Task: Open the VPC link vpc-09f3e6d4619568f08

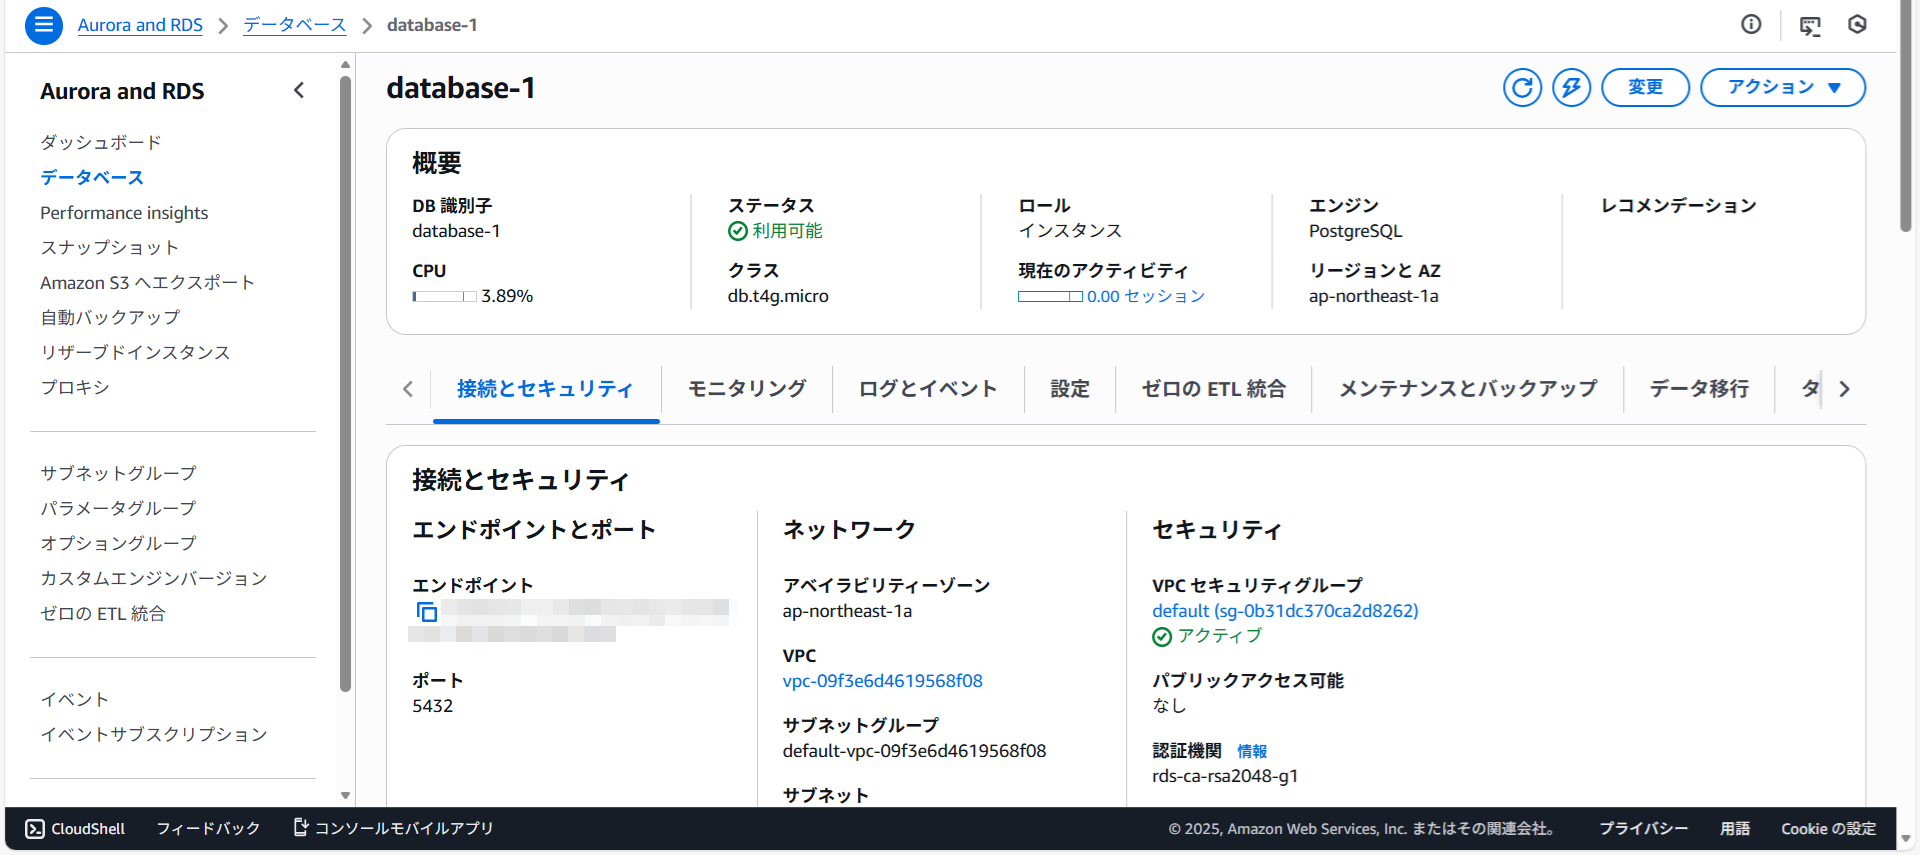Action: pyautogui.click(x=882, y=681)
